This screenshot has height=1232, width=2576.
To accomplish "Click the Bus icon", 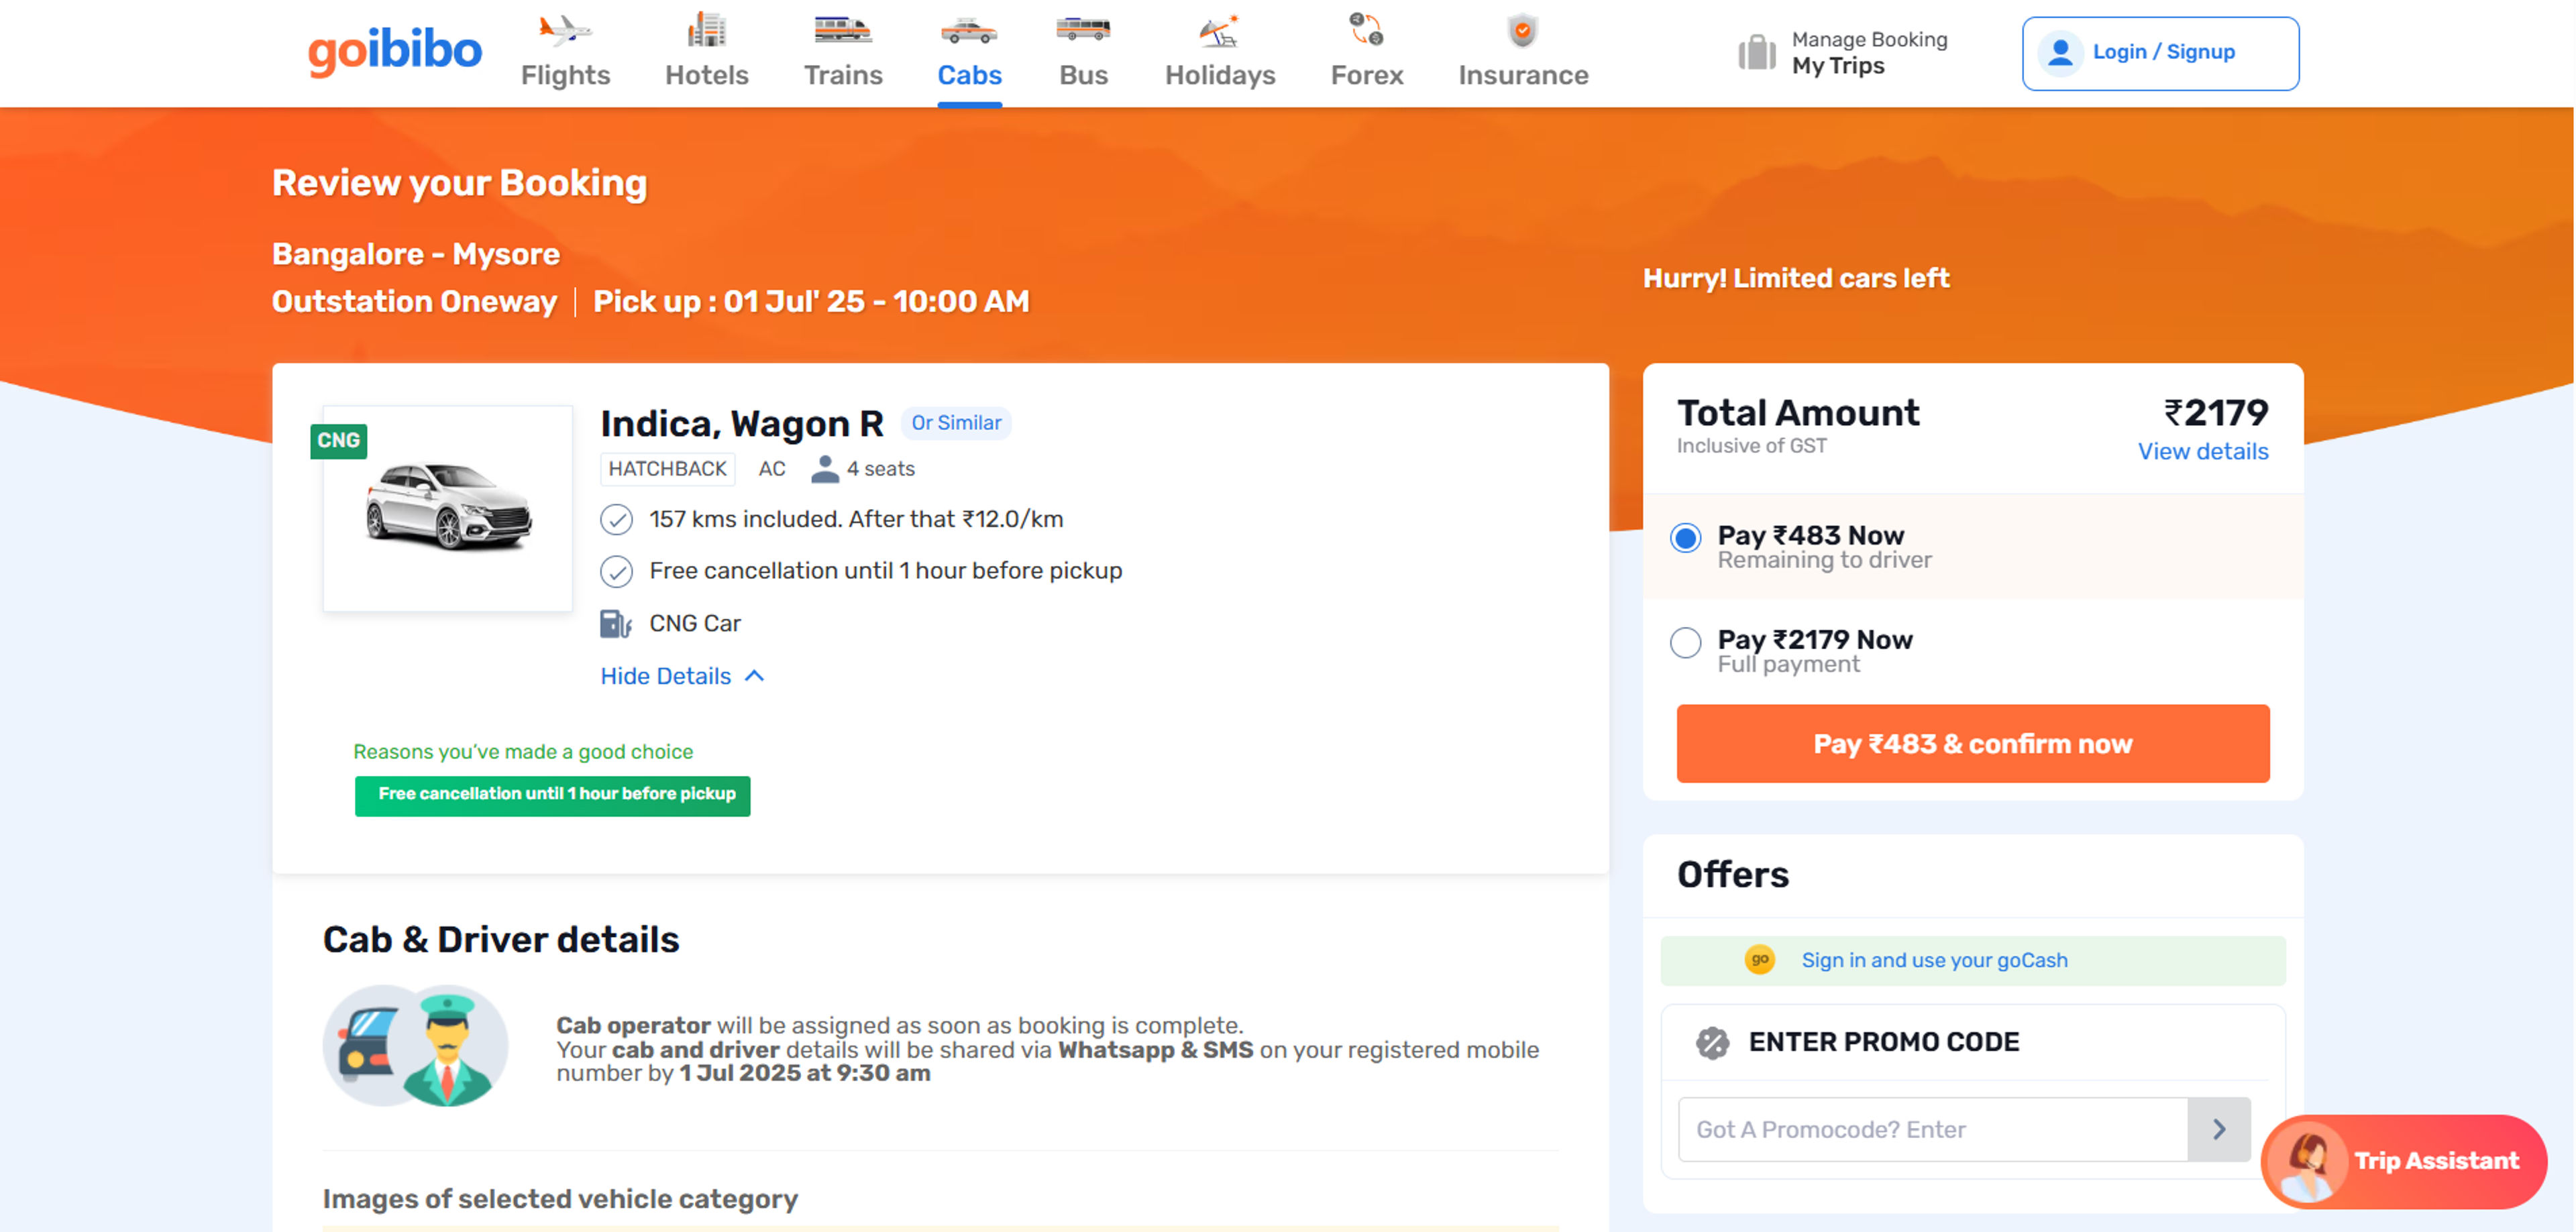I will (x=1083, y=29).
